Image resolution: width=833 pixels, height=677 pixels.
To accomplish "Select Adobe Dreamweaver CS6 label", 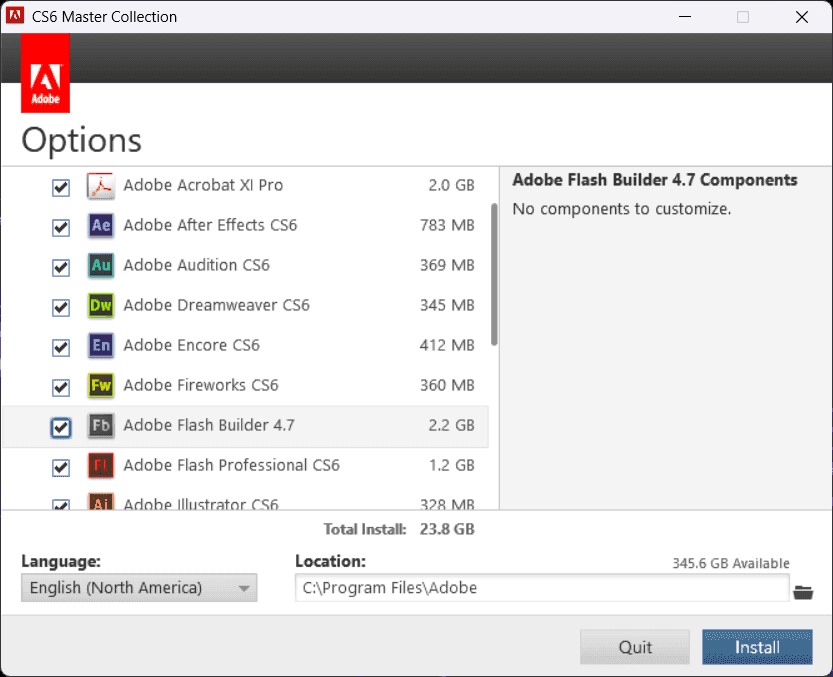I will pyautogui.click(x=217, y=305).
